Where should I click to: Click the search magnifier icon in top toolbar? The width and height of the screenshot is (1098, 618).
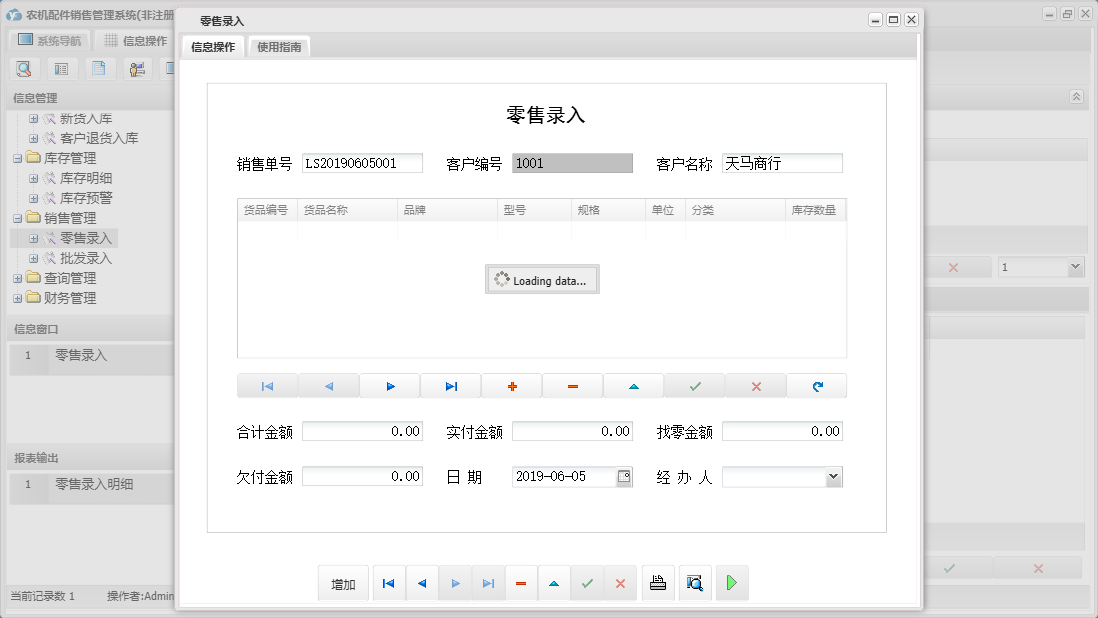click(x=24, y=68)
